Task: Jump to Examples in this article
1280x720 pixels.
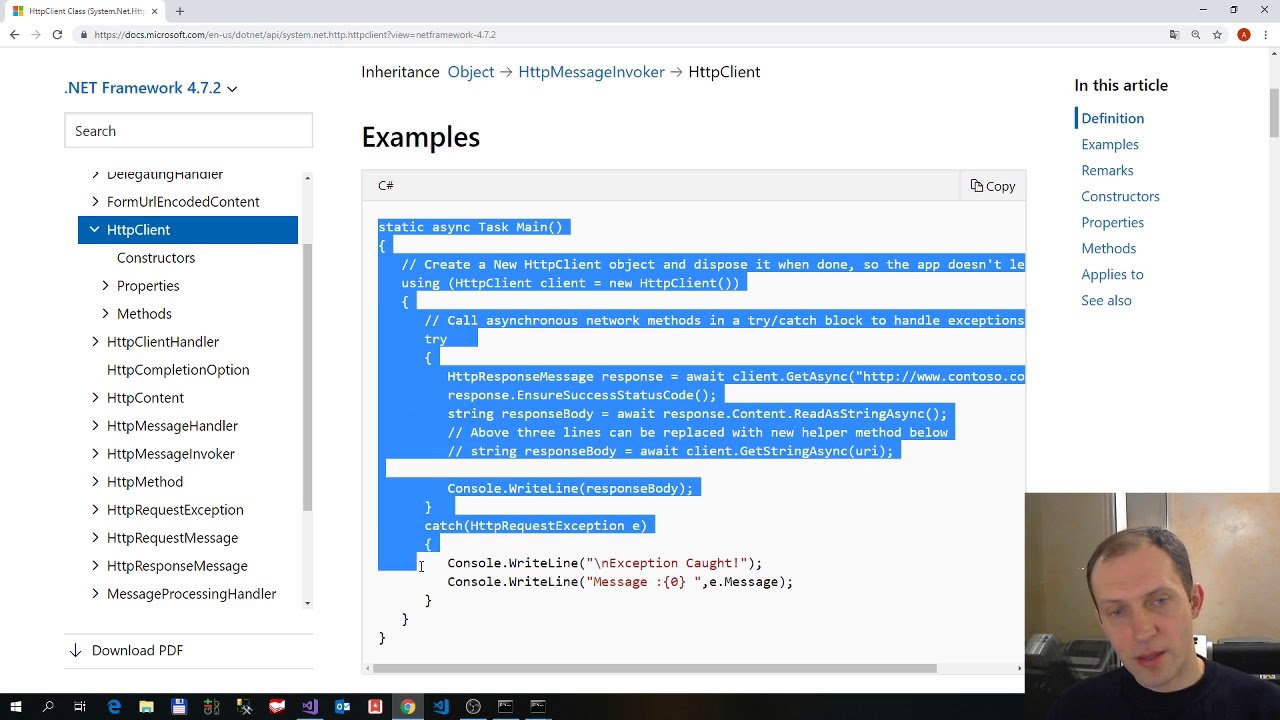Action: (1110, 144)
